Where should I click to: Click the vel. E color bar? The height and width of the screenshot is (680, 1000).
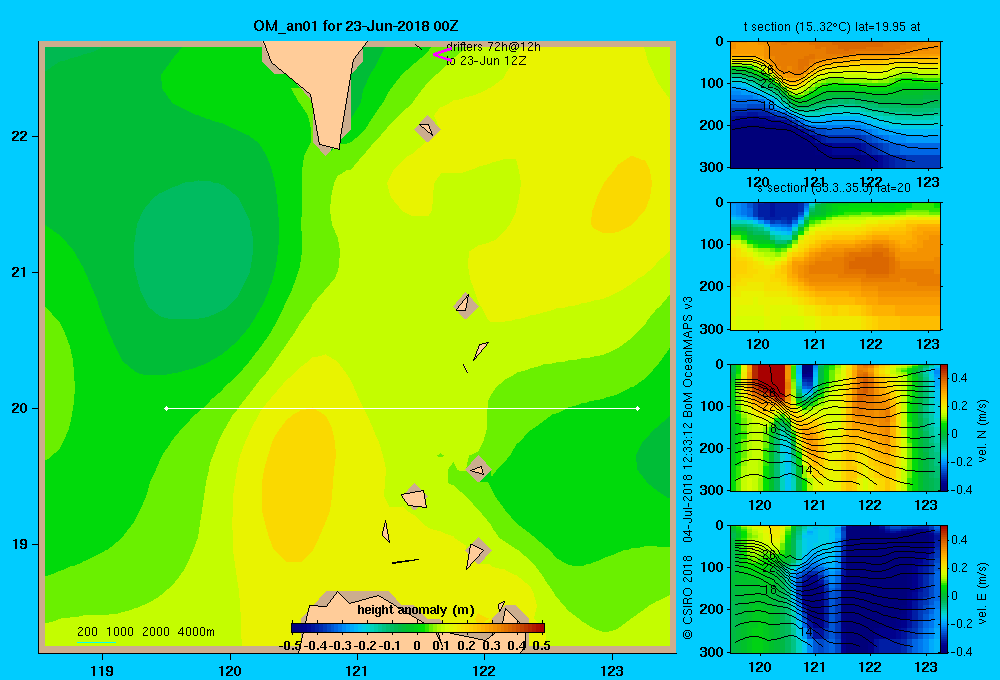point(945,589)
